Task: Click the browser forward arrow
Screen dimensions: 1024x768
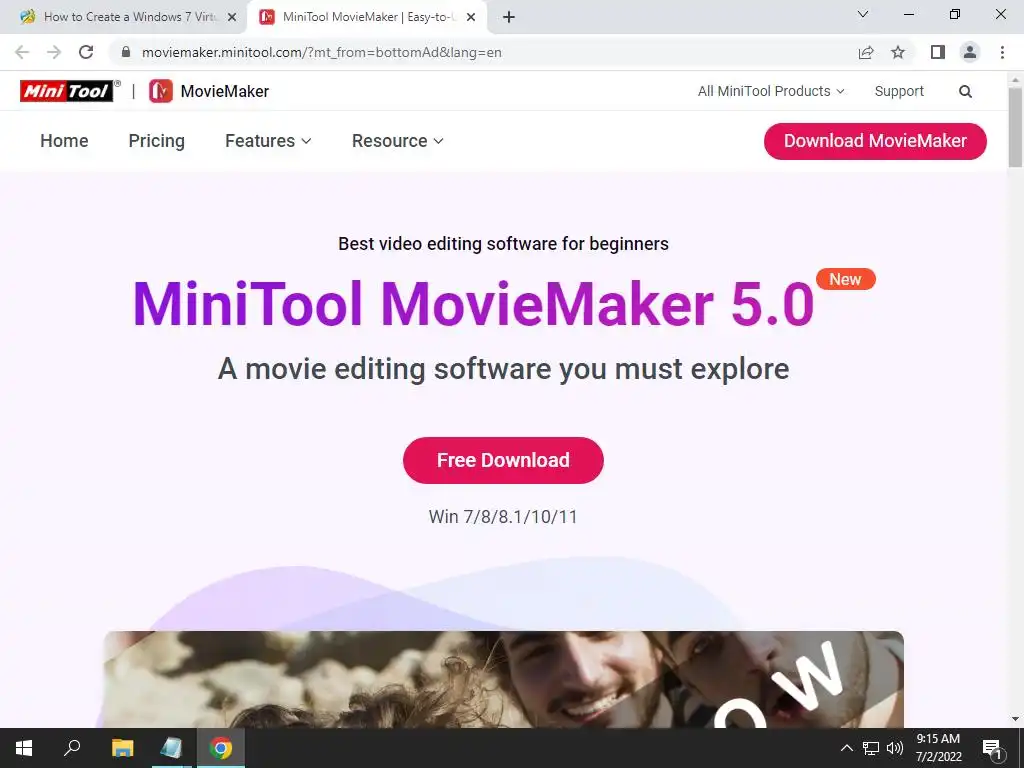Action: pos(54,52)
